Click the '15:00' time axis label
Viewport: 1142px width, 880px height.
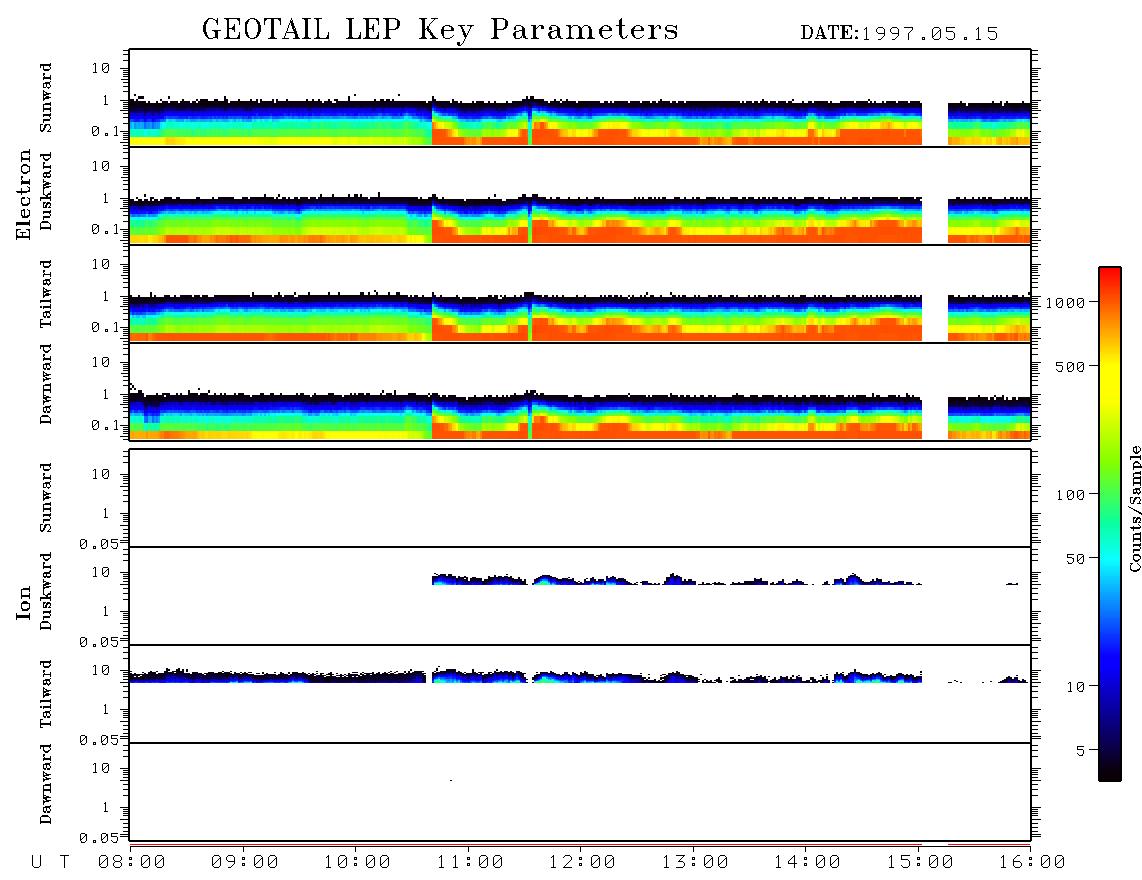[x=920, y=863]
